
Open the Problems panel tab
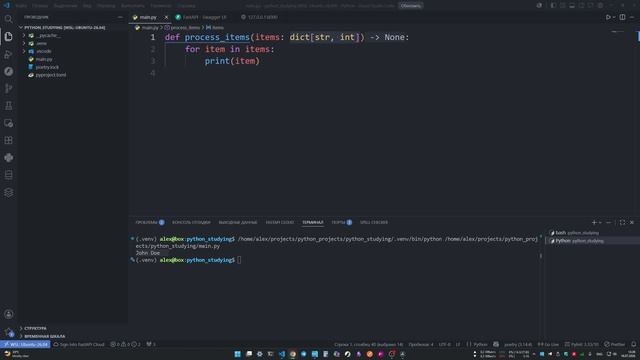[x=149, y=222]
